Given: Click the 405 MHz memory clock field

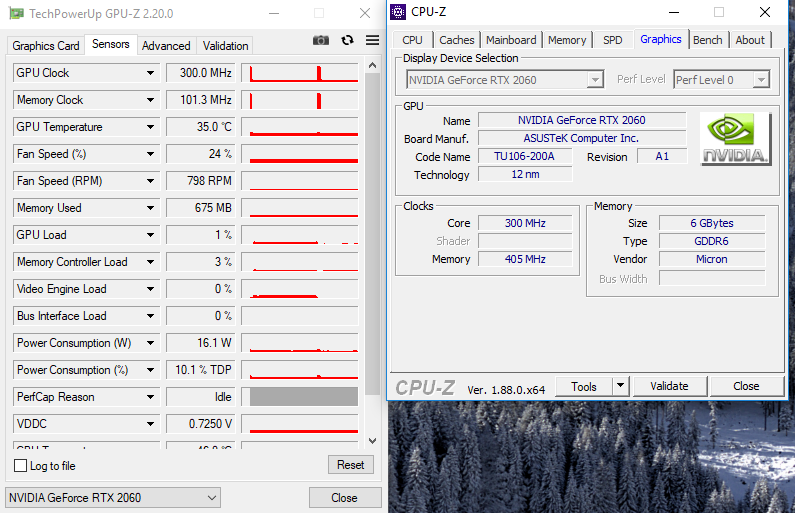Looking at the screenshot, I should point(525,259).
